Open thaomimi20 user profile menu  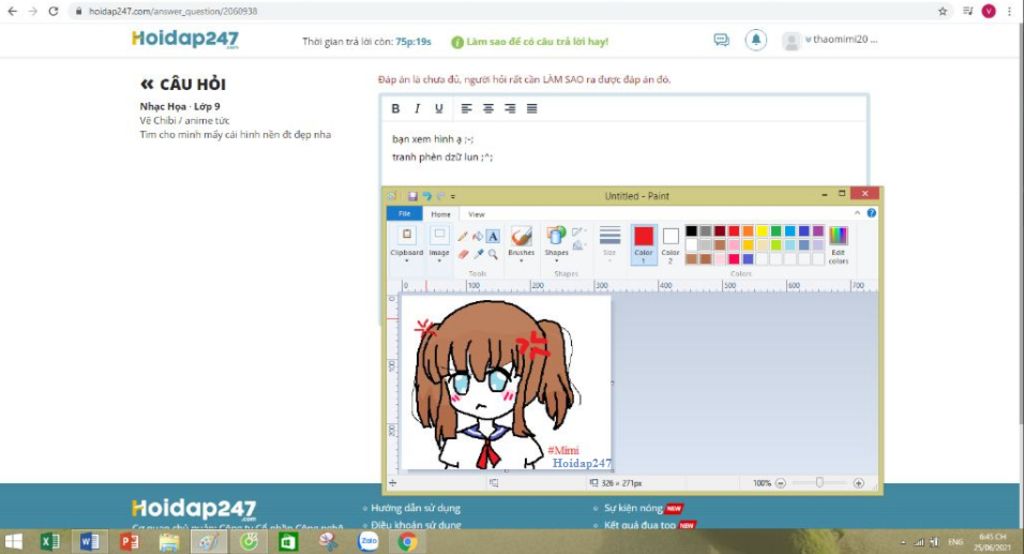click(830, 41)
